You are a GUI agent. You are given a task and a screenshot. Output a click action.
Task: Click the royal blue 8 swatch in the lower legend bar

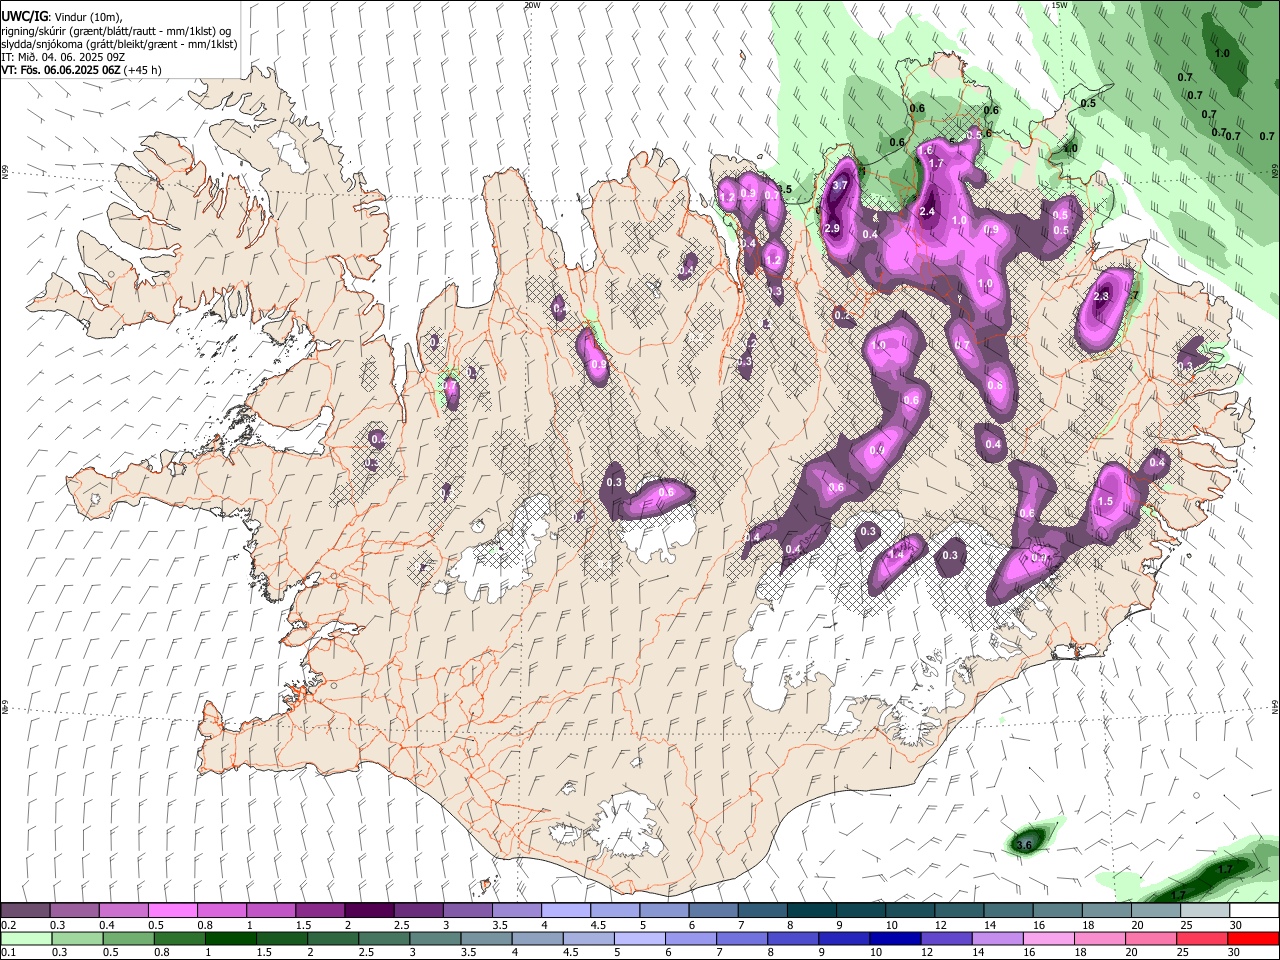click(x=793, y=938)
